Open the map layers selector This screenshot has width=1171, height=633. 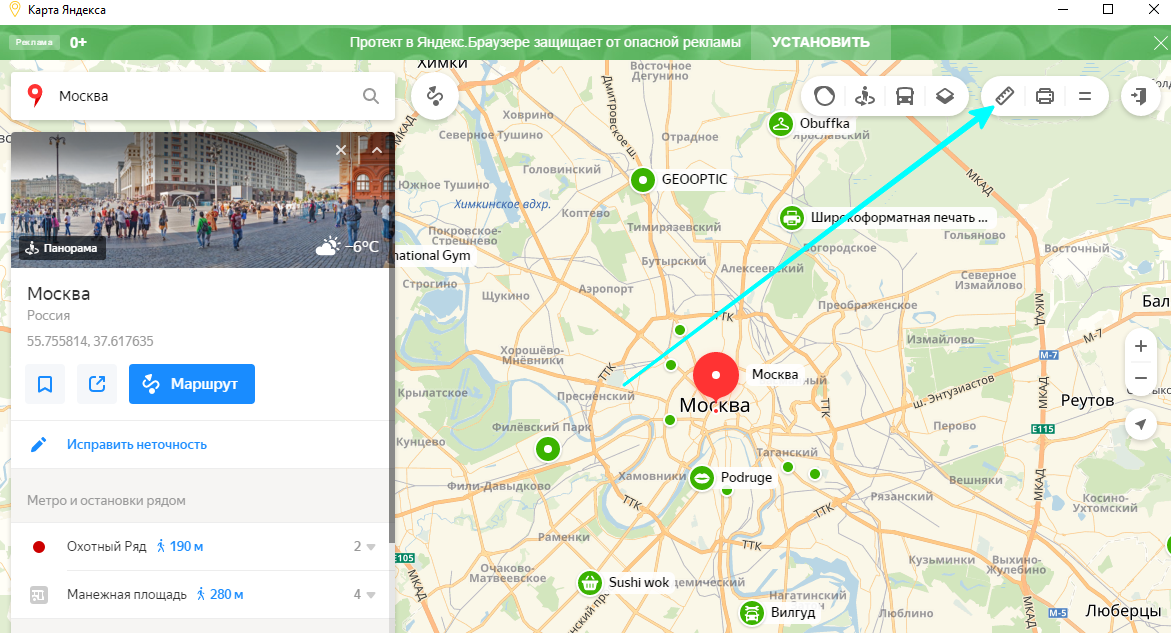click(945, 96)
